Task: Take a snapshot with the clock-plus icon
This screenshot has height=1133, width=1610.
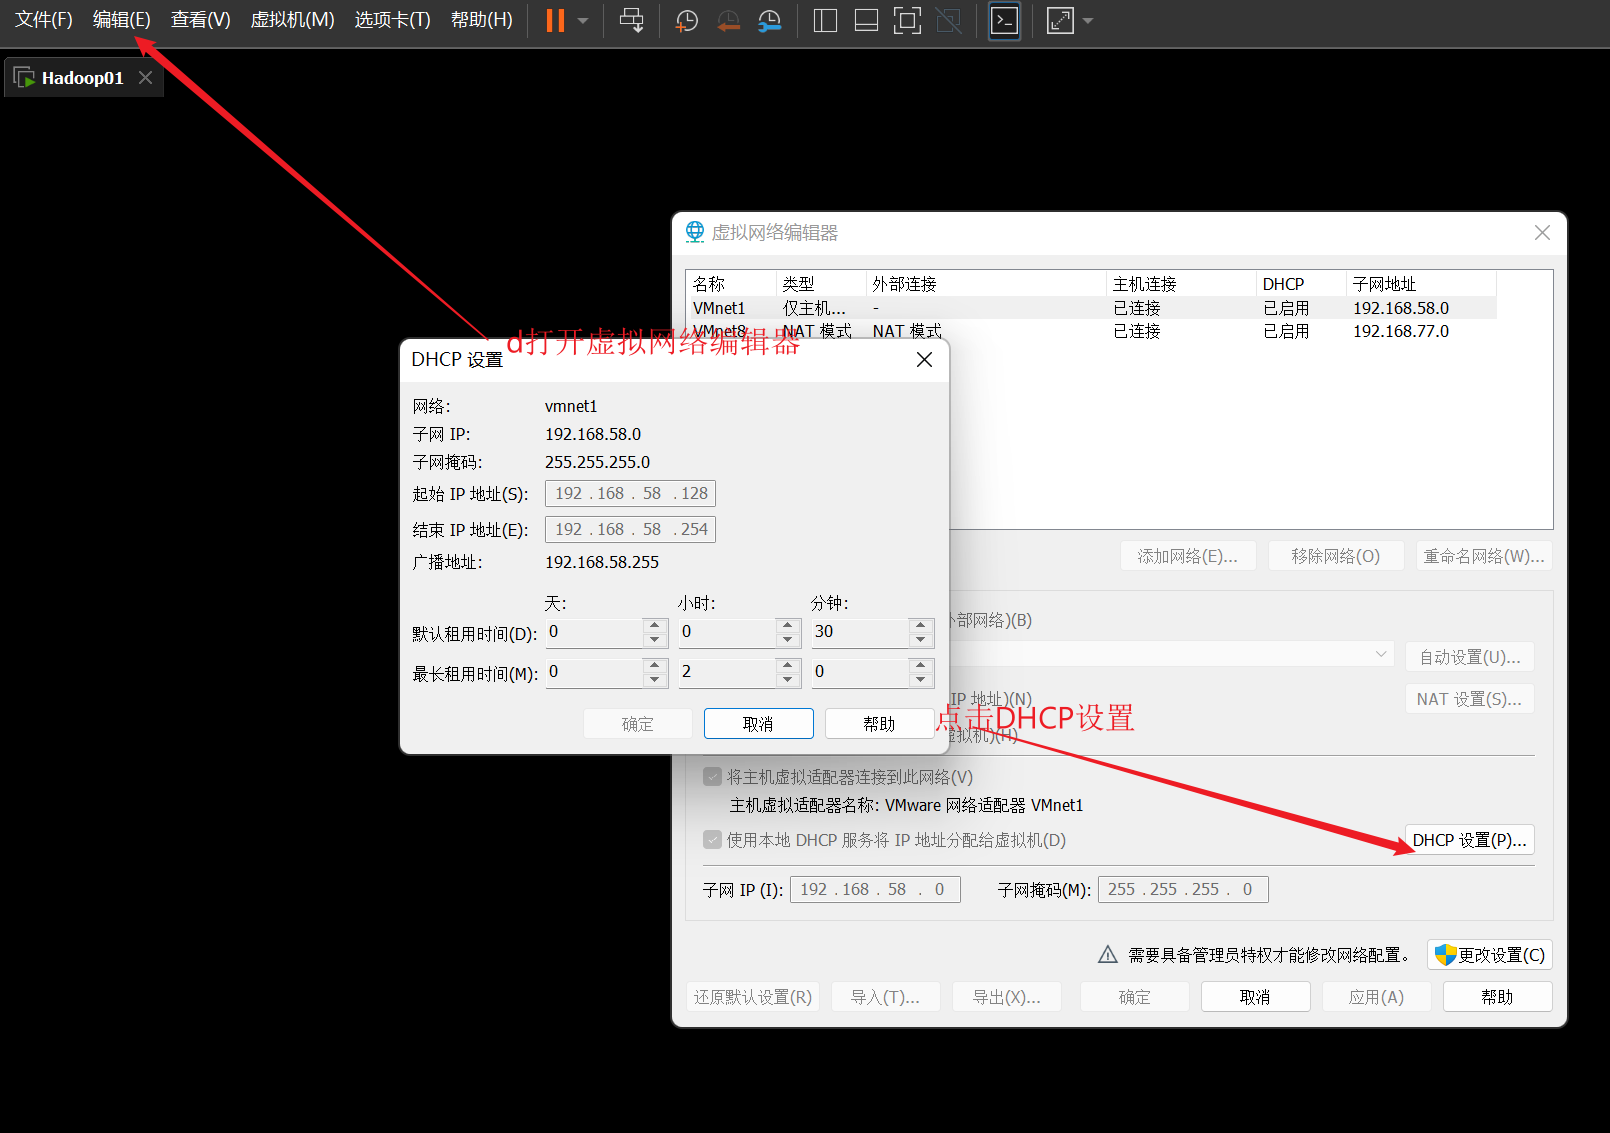Action: [x=686, y=21]
